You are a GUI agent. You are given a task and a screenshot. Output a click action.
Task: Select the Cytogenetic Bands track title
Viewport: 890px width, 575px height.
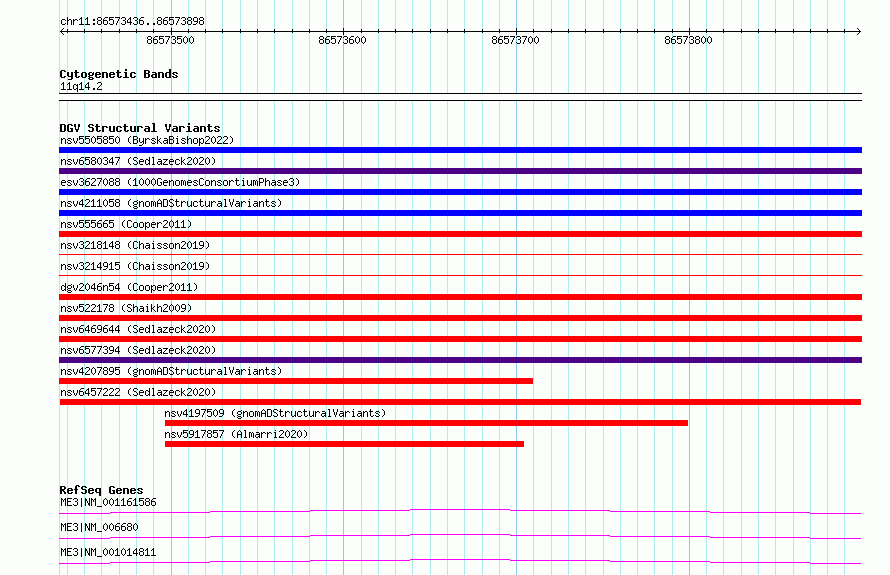point(119,74)
